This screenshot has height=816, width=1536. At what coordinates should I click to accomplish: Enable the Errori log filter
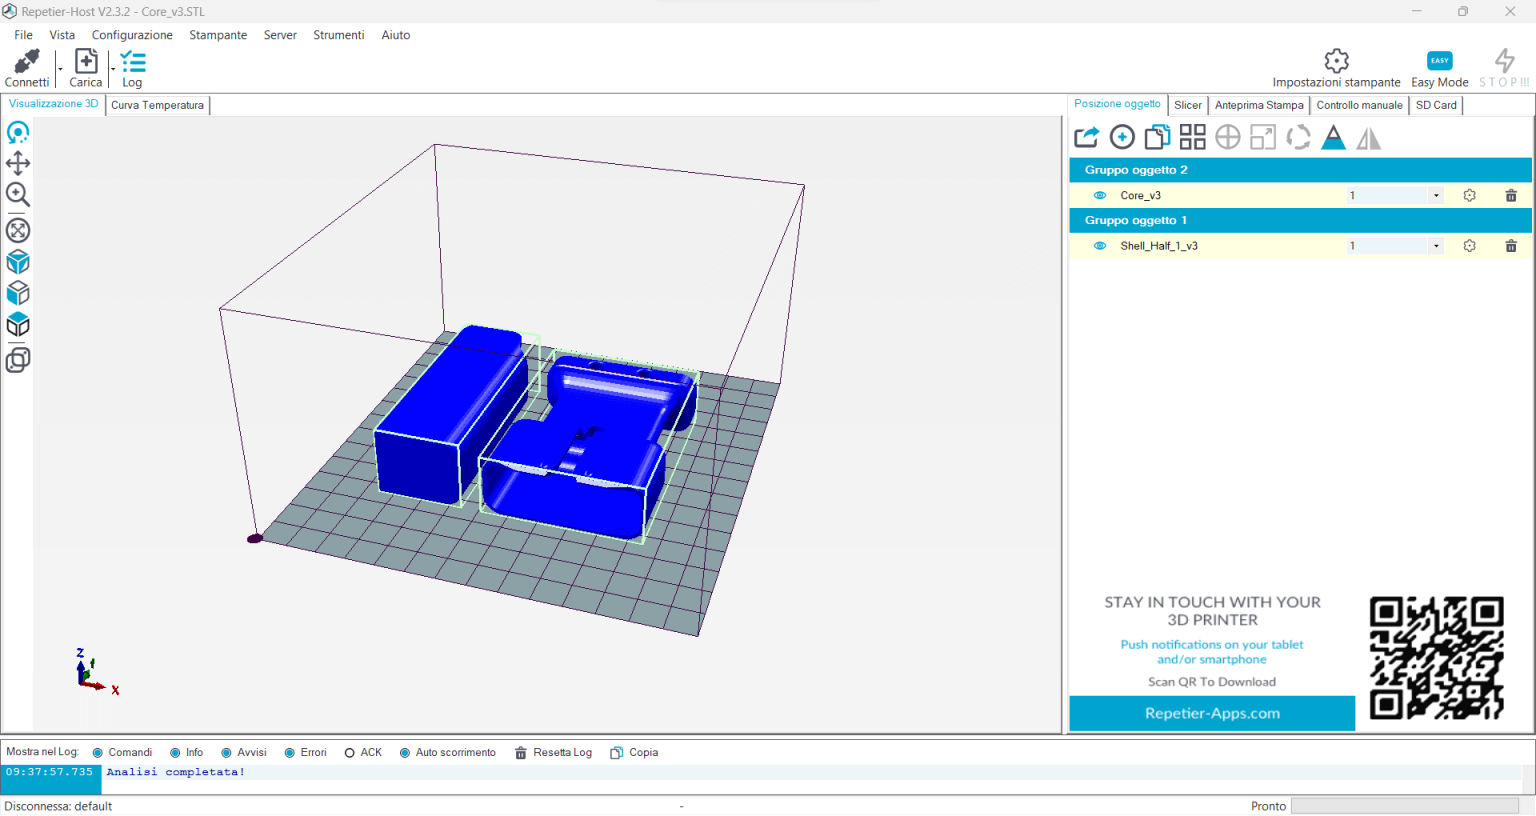291,752
